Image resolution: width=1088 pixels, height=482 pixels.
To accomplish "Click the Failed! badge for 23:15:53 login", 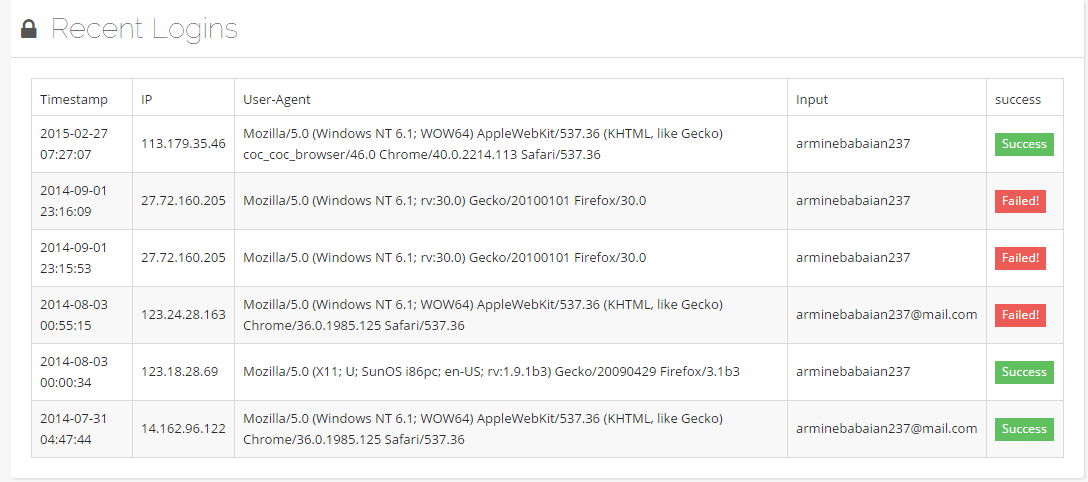I will pos(1020,258).
